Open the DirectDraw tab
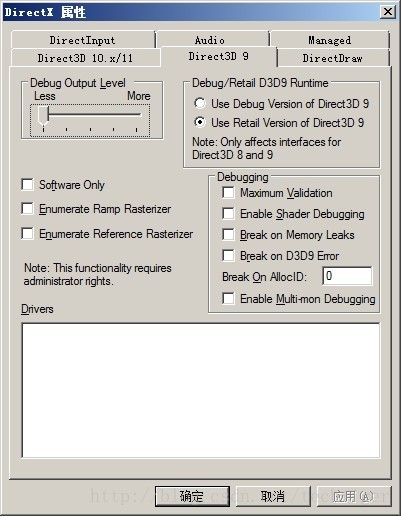Image resolution: width=401 pixels, height=516 pixels. [333, 58]
